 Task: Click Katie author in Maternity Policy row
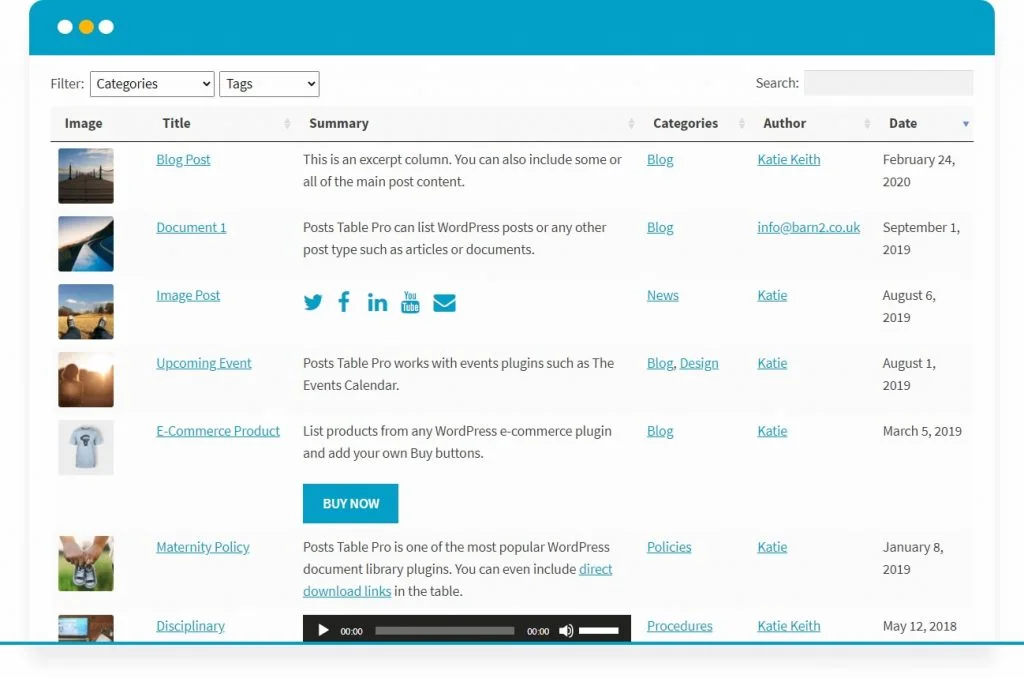[772, 547]
